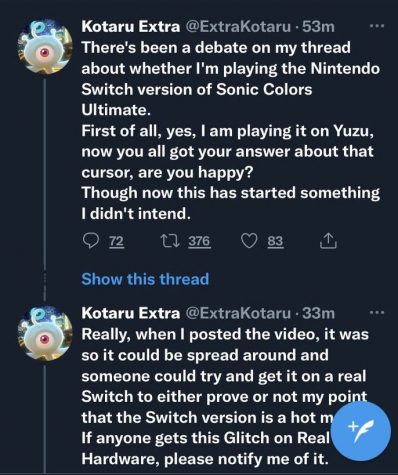Open the compose new tweet floating button
Screen dimensions: 398x475
(362, 430)
